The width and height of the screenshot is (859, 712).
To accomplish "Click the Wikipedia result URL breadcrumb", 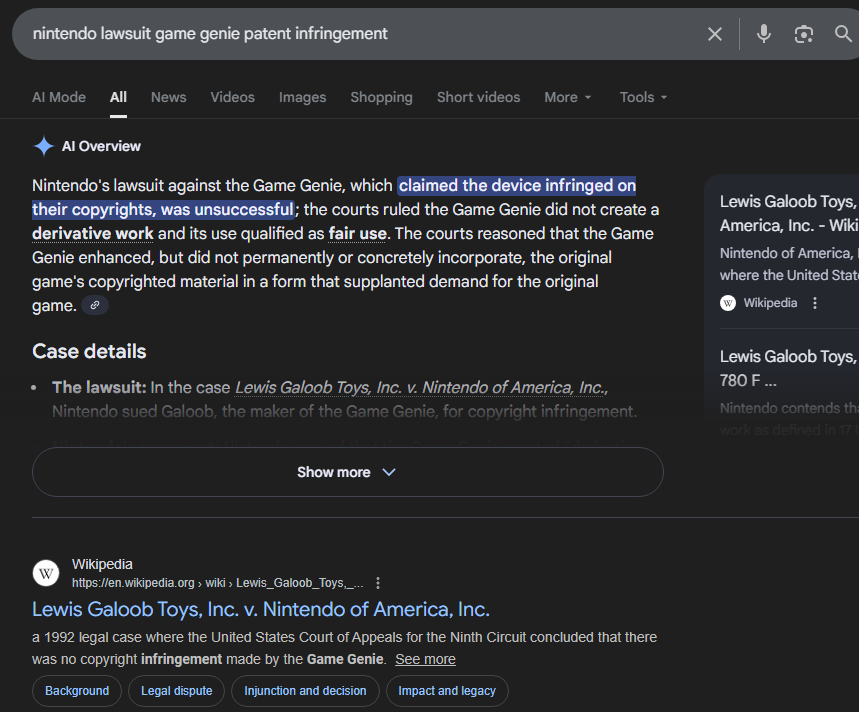I will (217, 583).
